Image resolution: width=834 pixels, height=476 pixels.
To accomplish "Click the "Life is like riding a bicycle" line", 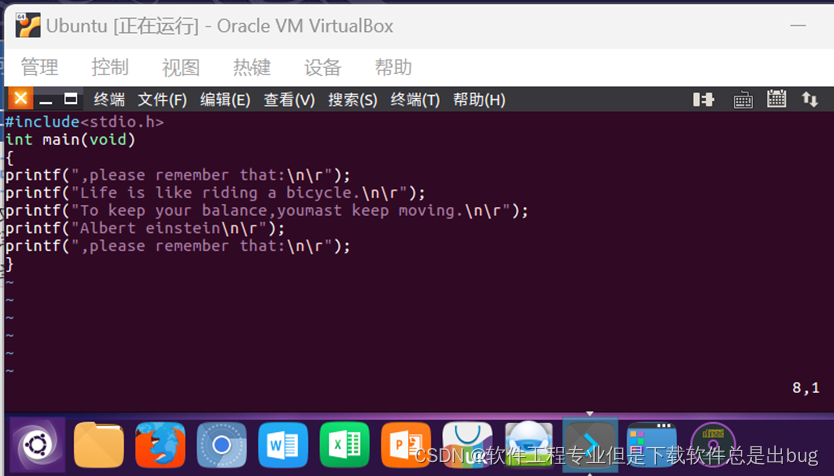I will pyautogui.click(x=215, y=193).
